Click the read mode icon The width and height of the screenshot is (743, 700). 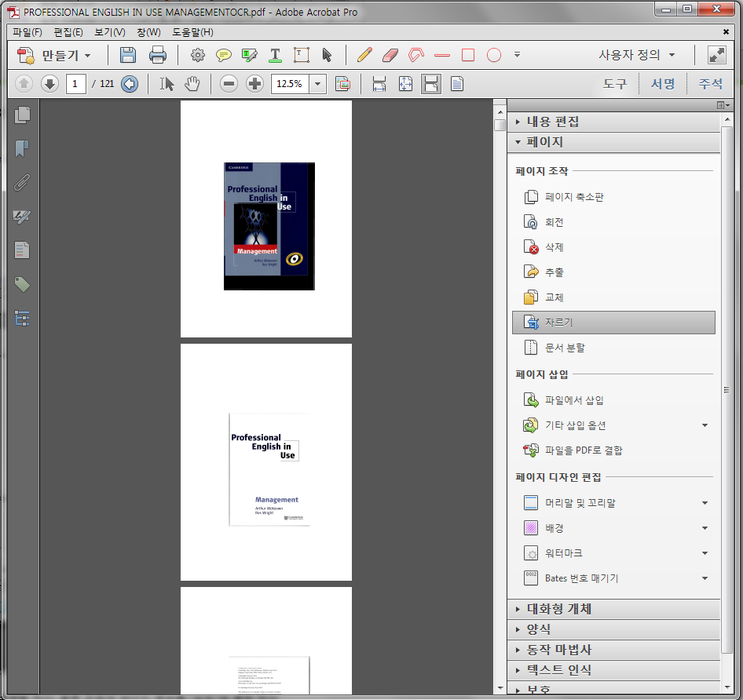tap(457, 84)
